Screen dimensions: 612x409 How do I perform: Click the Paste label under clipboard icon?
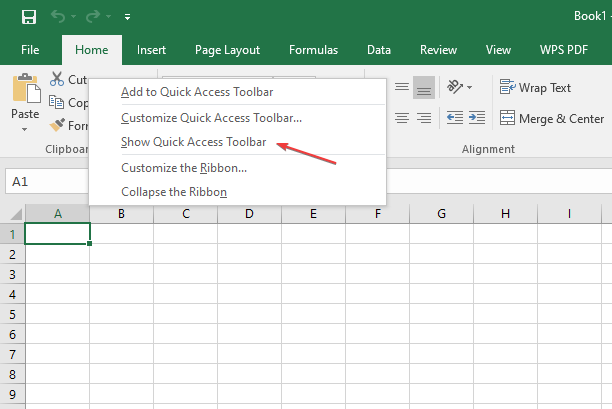tap(25, 114)
